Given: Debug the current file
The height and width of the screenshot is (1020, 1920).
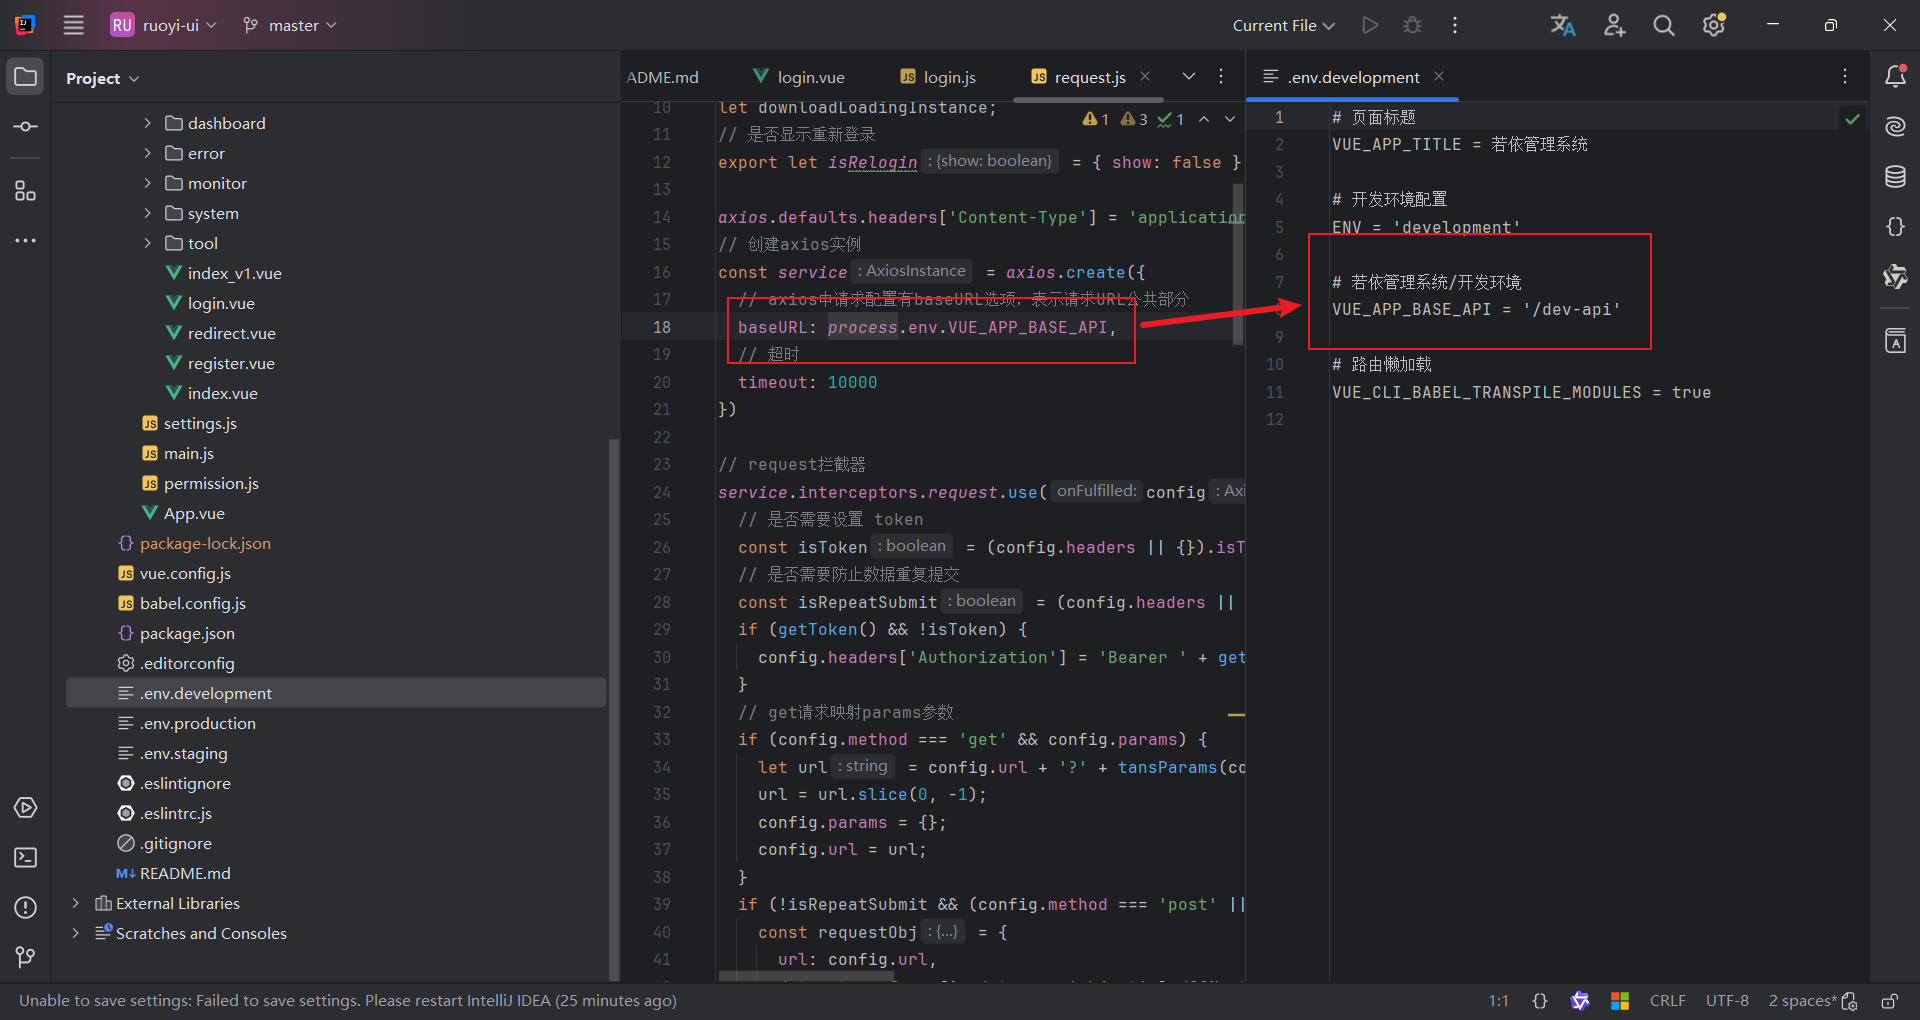Looking at the screenshot, I should pos(1412,25).
